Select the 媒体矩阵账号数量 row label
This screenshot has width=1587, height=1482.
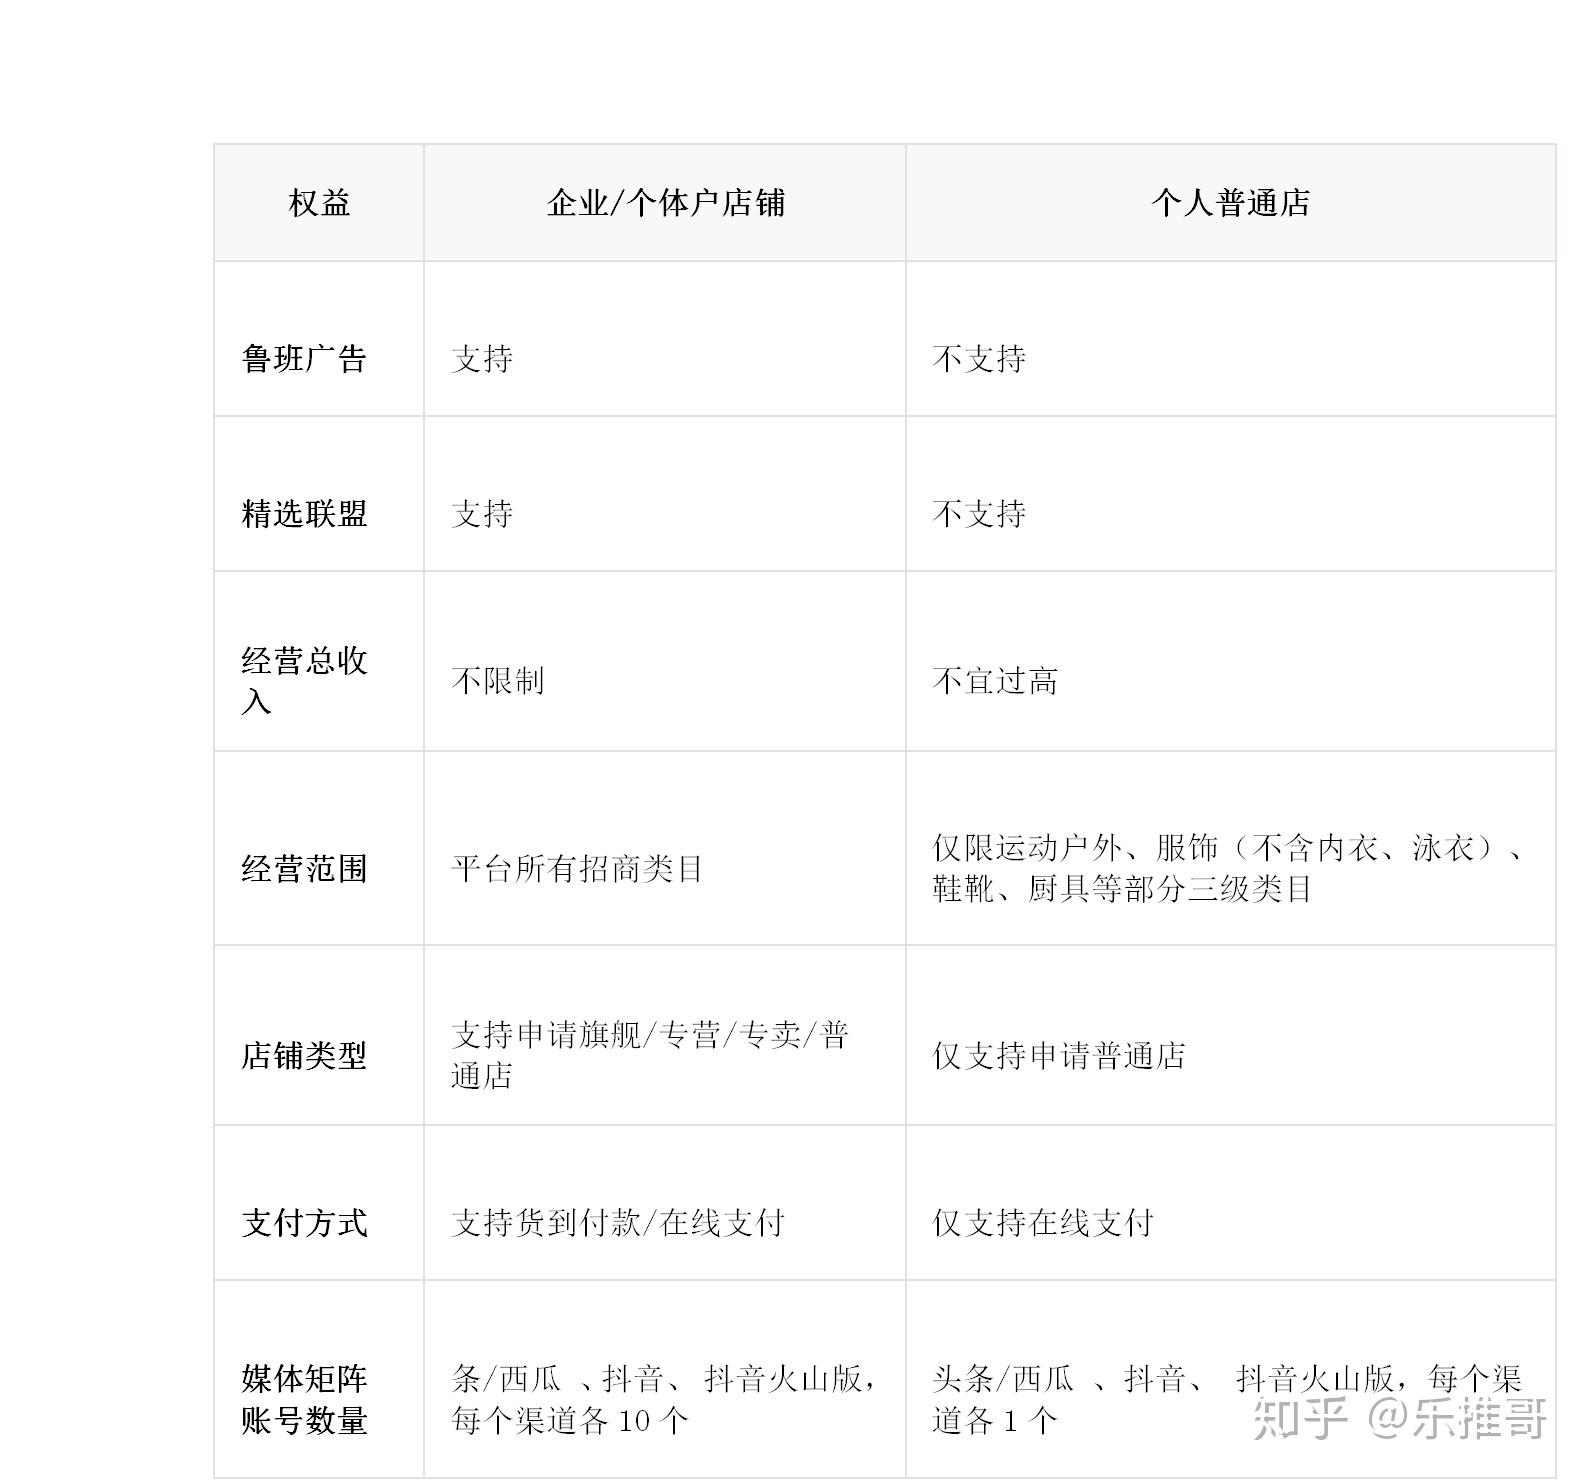(305, 1399)
